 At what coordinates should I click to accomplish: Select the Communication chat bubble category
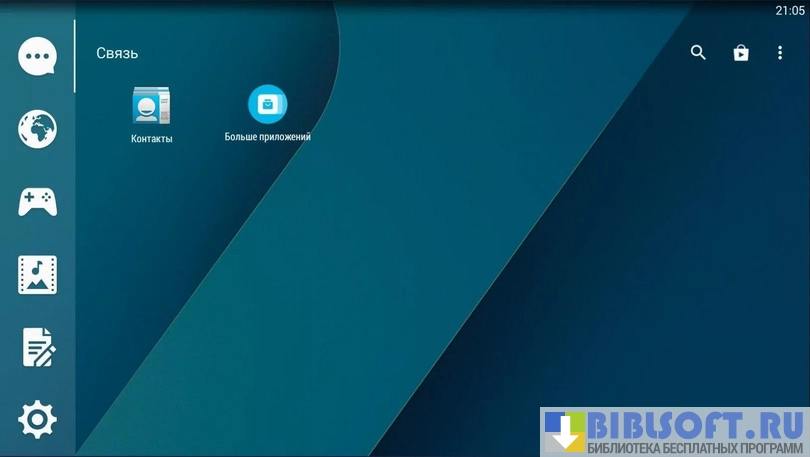pyautogui.click(x=37, y=56)
